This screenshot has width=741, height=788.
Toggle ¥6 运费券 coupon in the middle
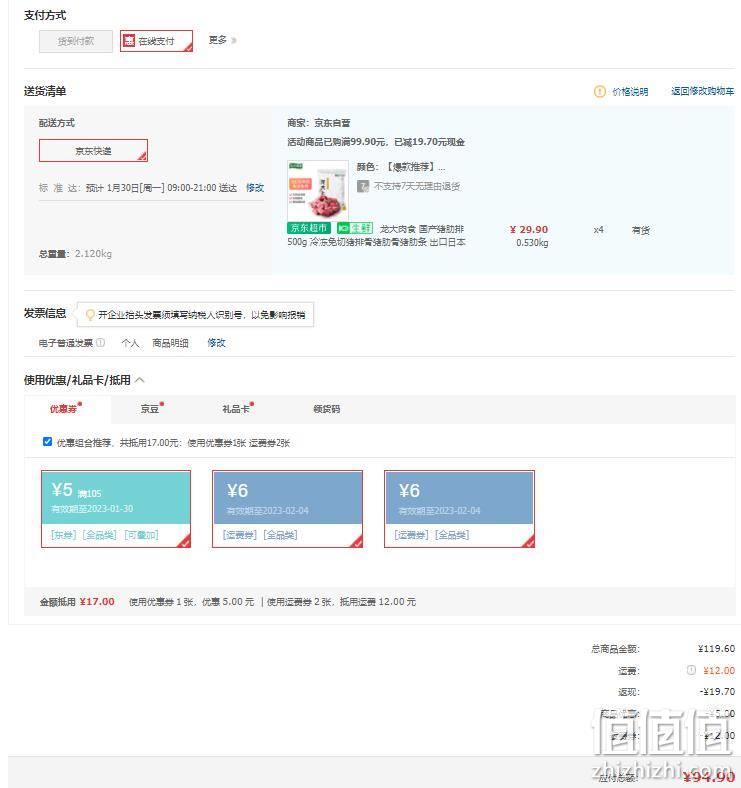pyautogui.click(x=288, y=509)
